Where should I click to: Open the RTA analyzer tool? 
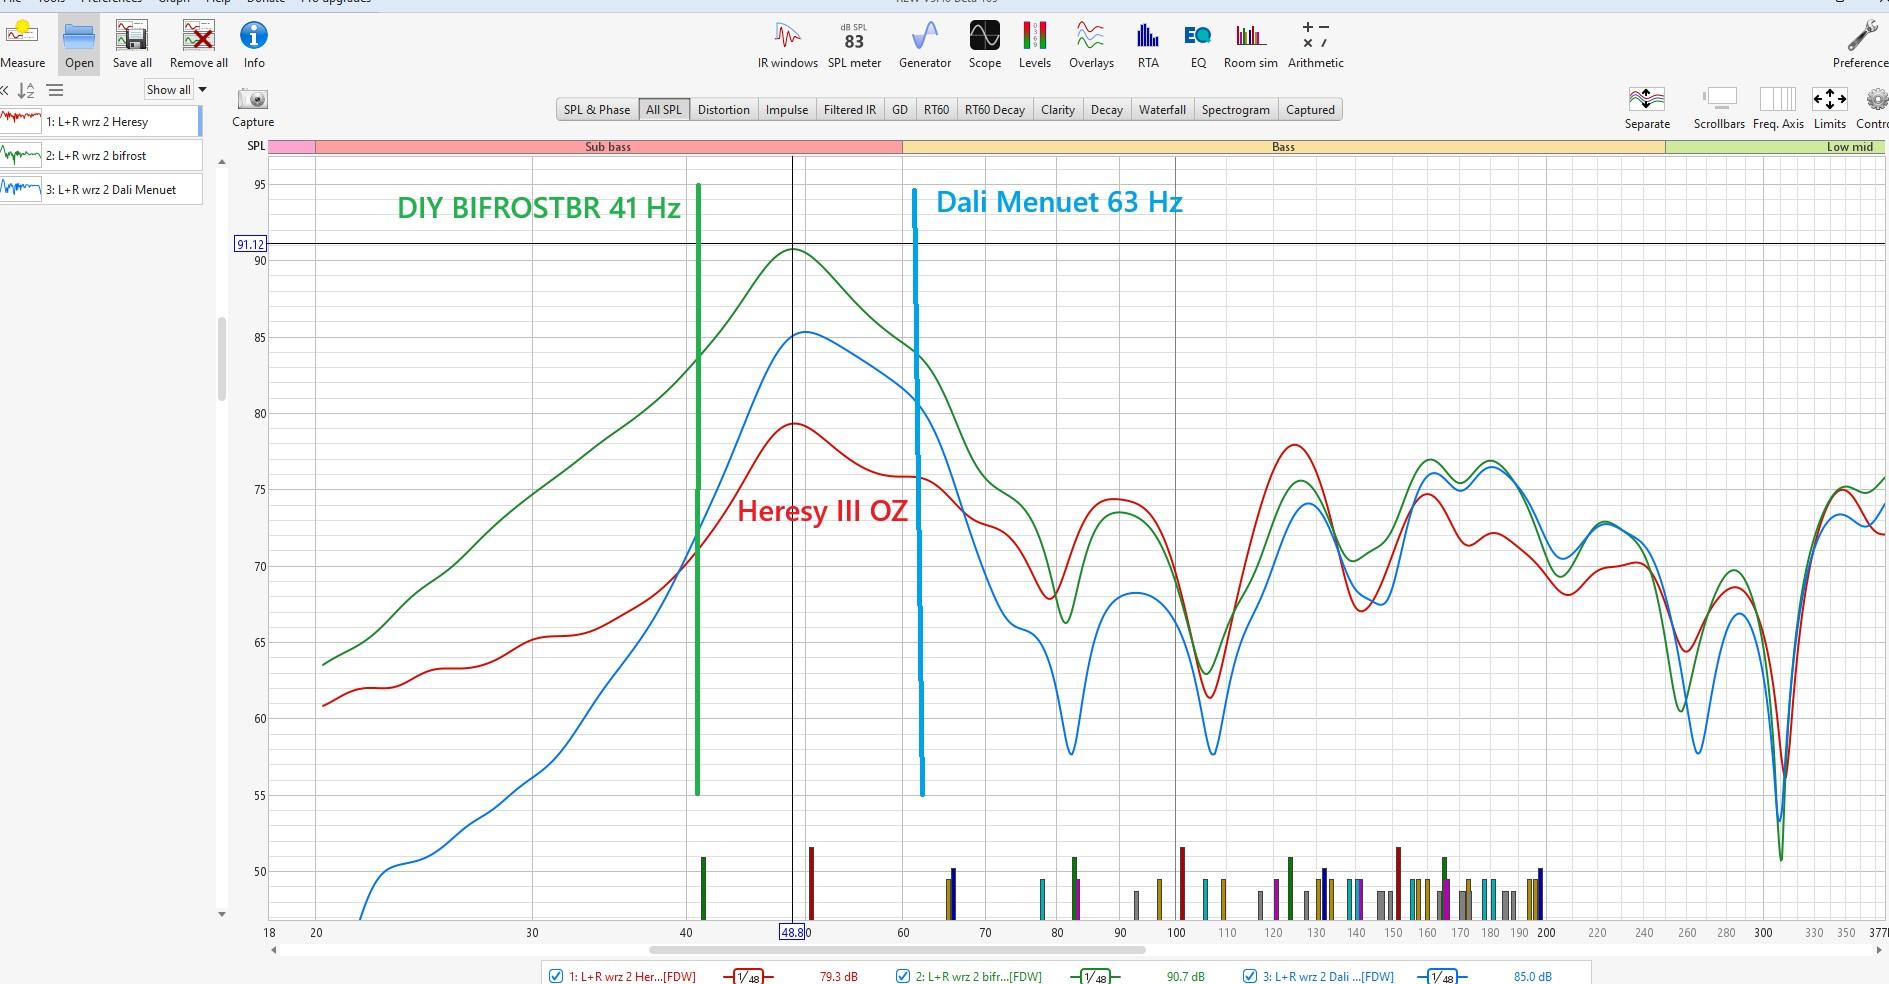[x=1147, y=45]
